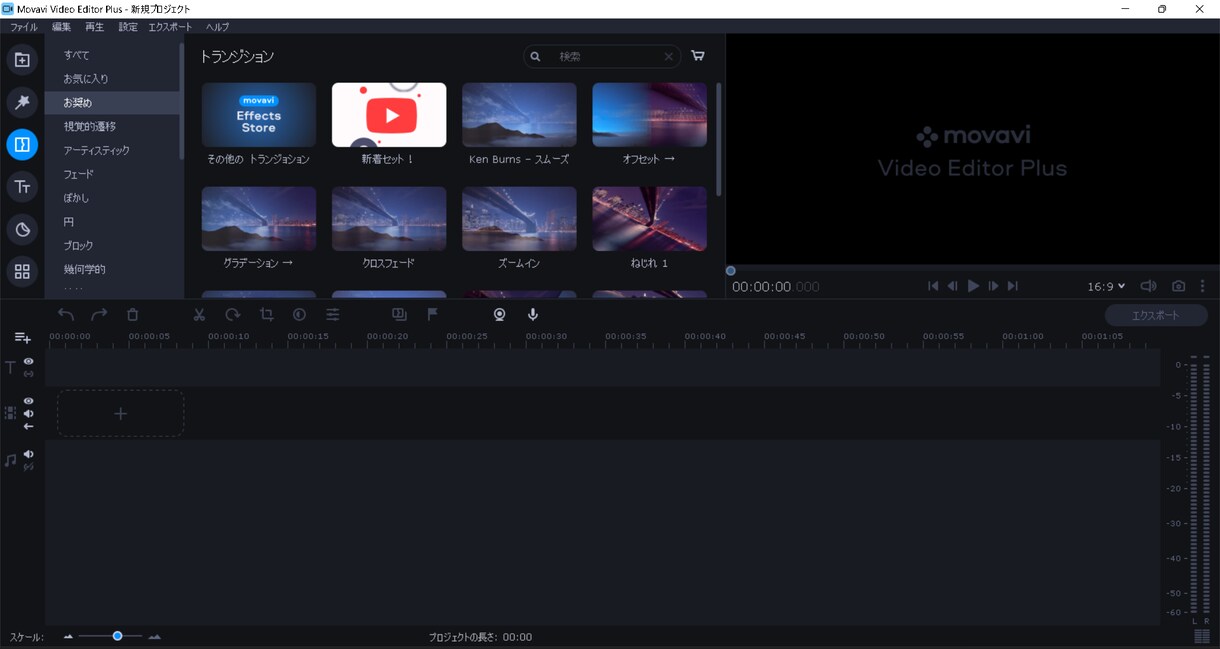Select the transitions panel icon
1220x649 pixels.
[22, 145]
